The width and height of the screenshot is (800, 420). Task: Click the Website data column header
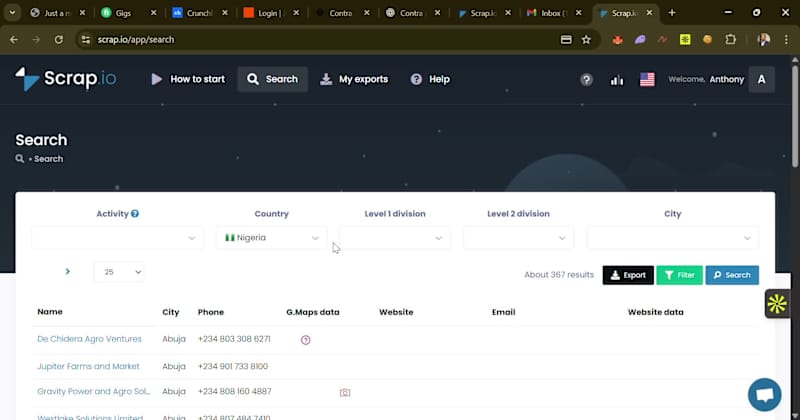tap(656, 312)
